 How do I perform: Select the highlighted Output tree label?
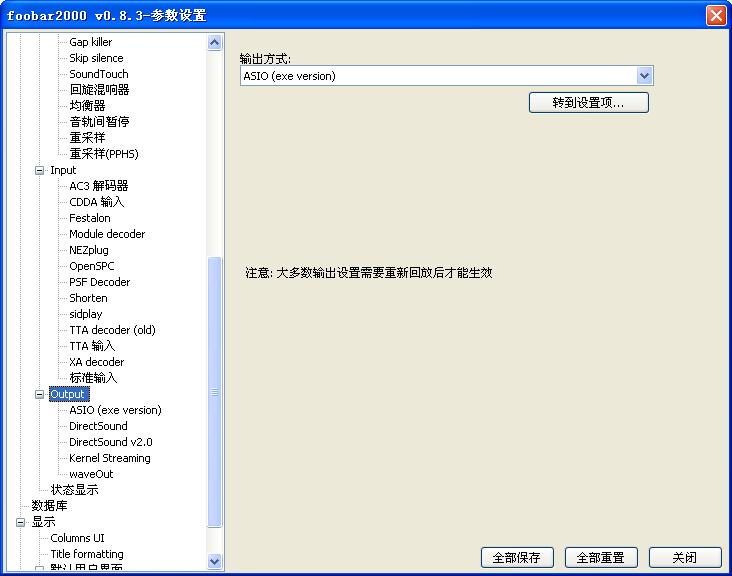tap(67, 394)
